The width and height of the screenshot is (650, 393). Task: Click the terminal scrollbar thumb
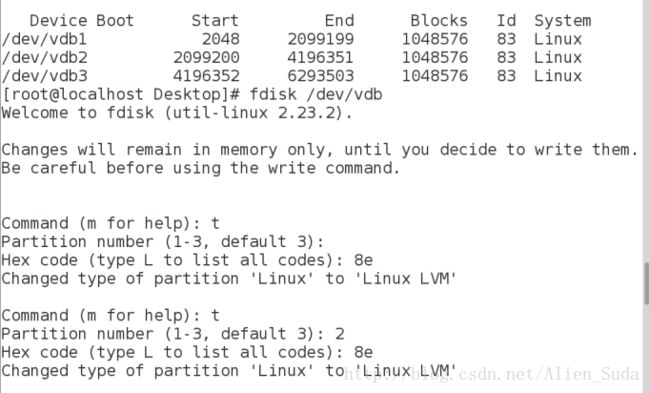pos(647,284)
